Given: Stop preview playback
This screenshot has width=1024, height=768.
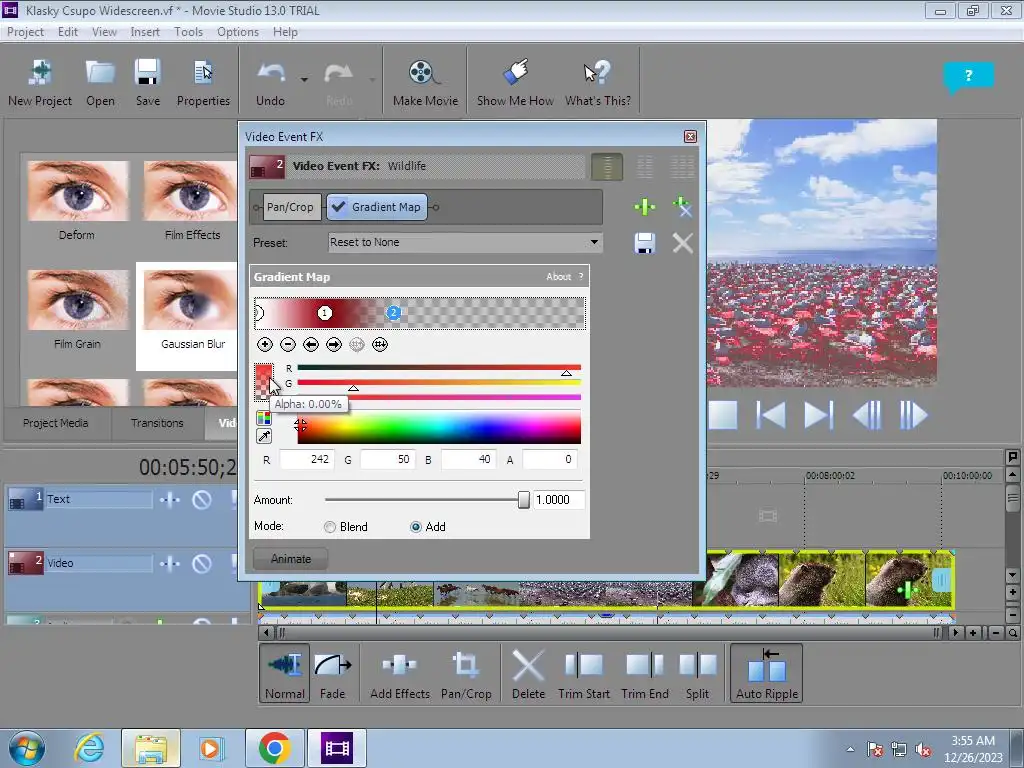Looking at the screenshot, I should [723, 415].
